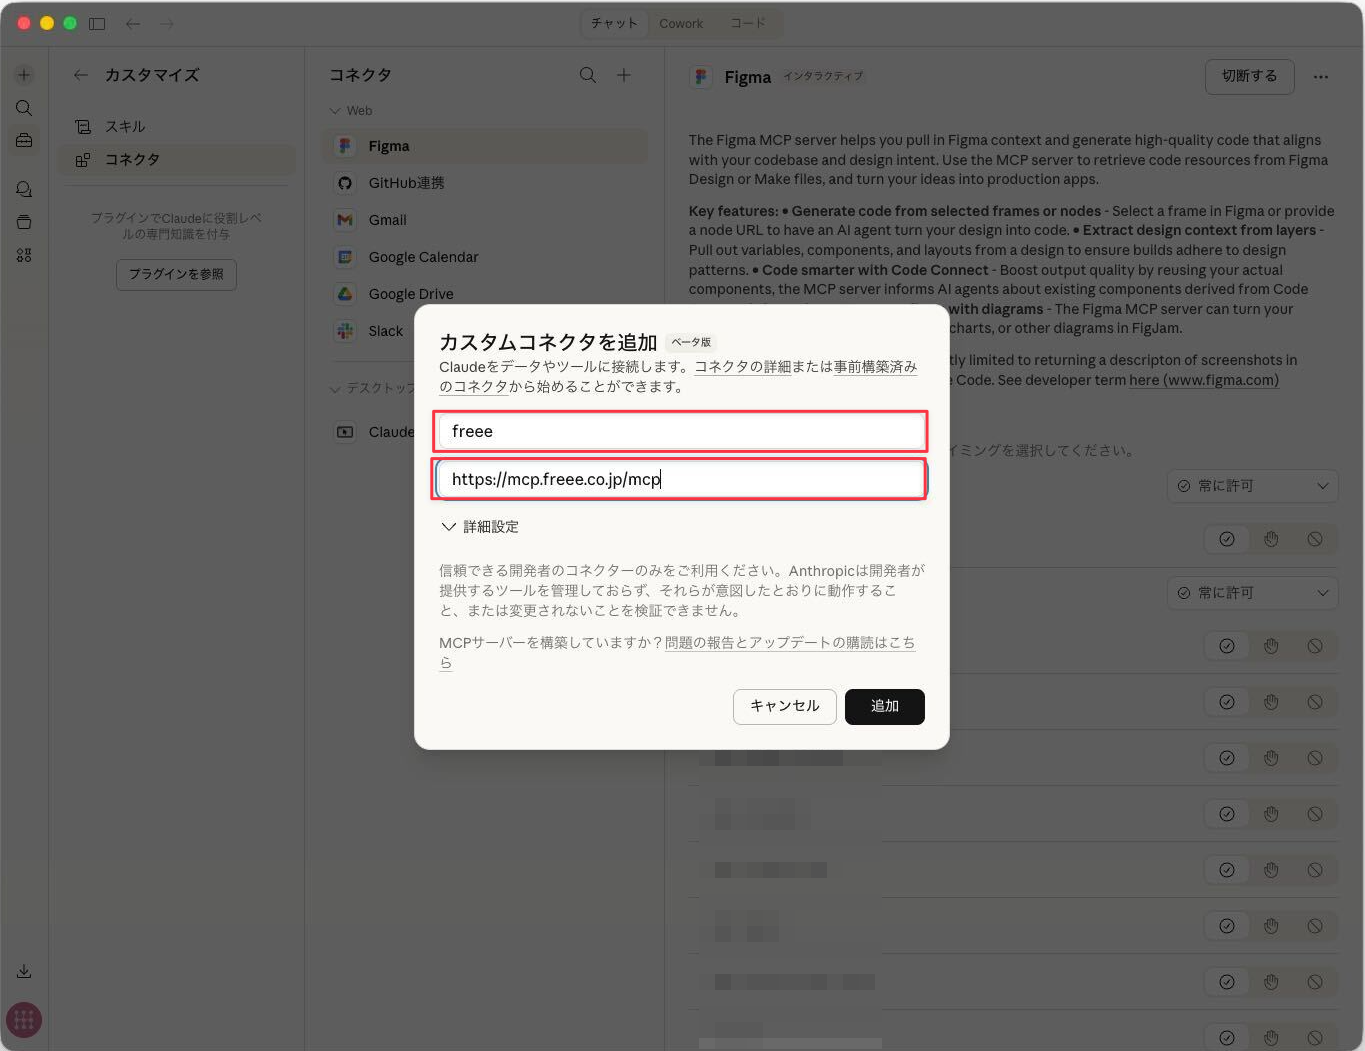
Task: Click the プラグインを参照 button
Action: point(176,274)
